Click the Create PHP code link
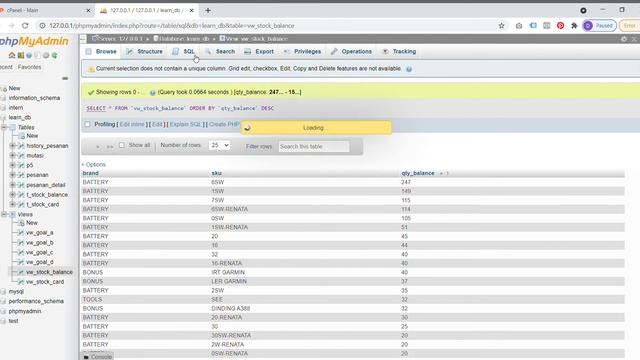Image resolution: width=640 pixels, height=360 pixels. click(x=224, y=124)
